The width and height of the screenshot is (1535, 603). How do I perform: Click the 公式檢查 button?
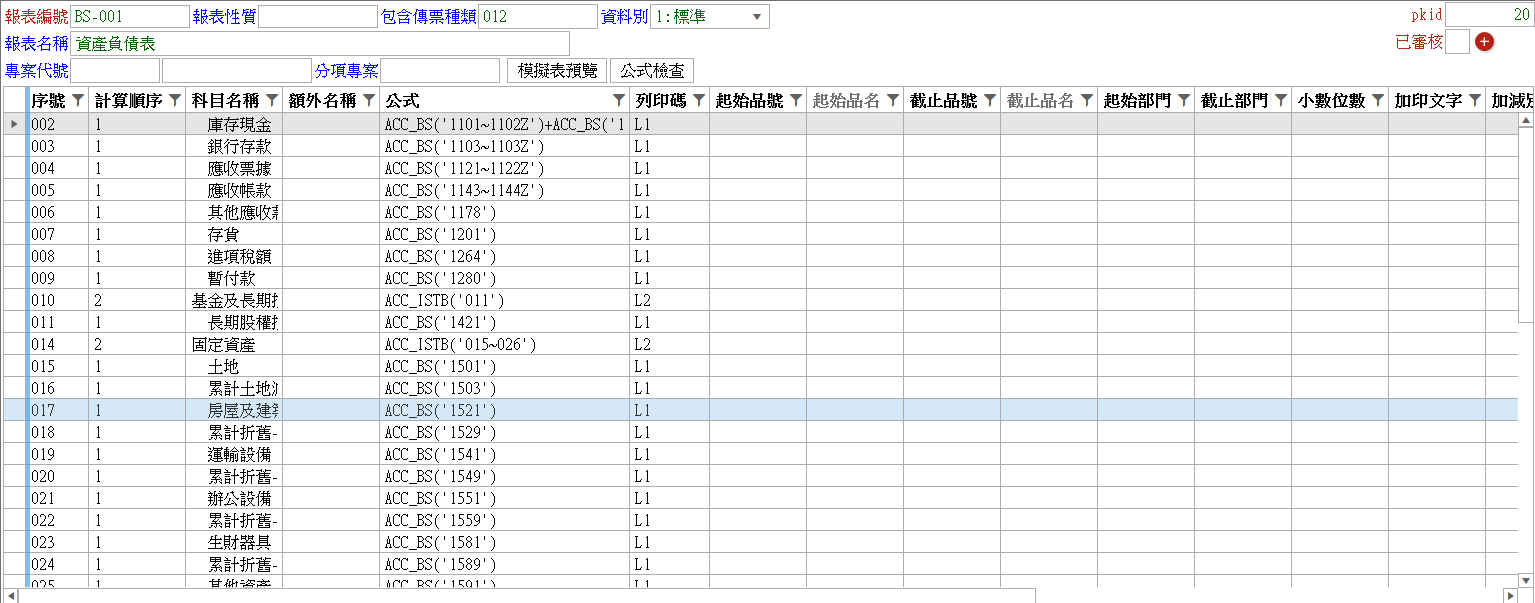coord(652,71)
